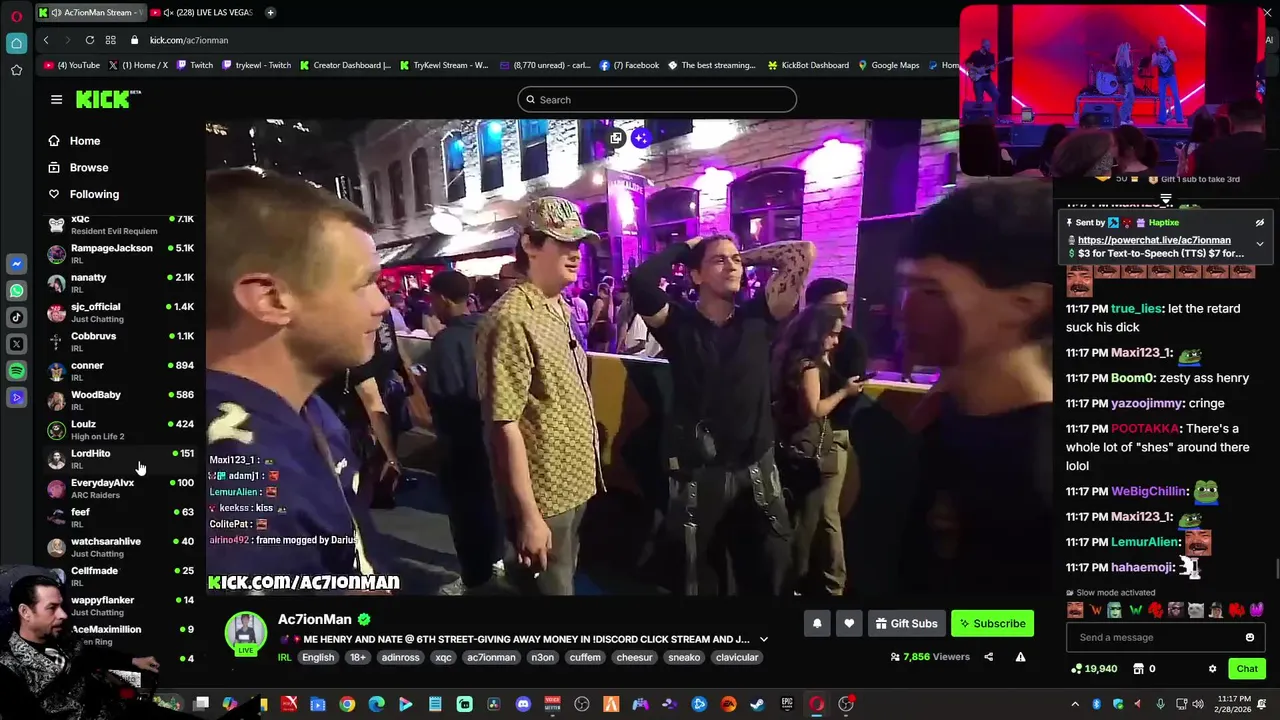Go to Opera start page home icon
The height and width of the screenshot is (720, 1280).
click(x=16, y=44)
